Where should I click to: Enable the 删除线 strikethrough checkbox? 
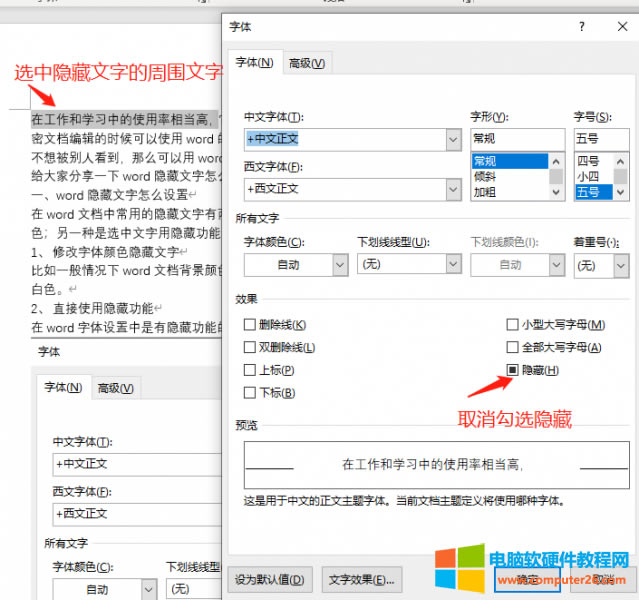coord(250,325)
